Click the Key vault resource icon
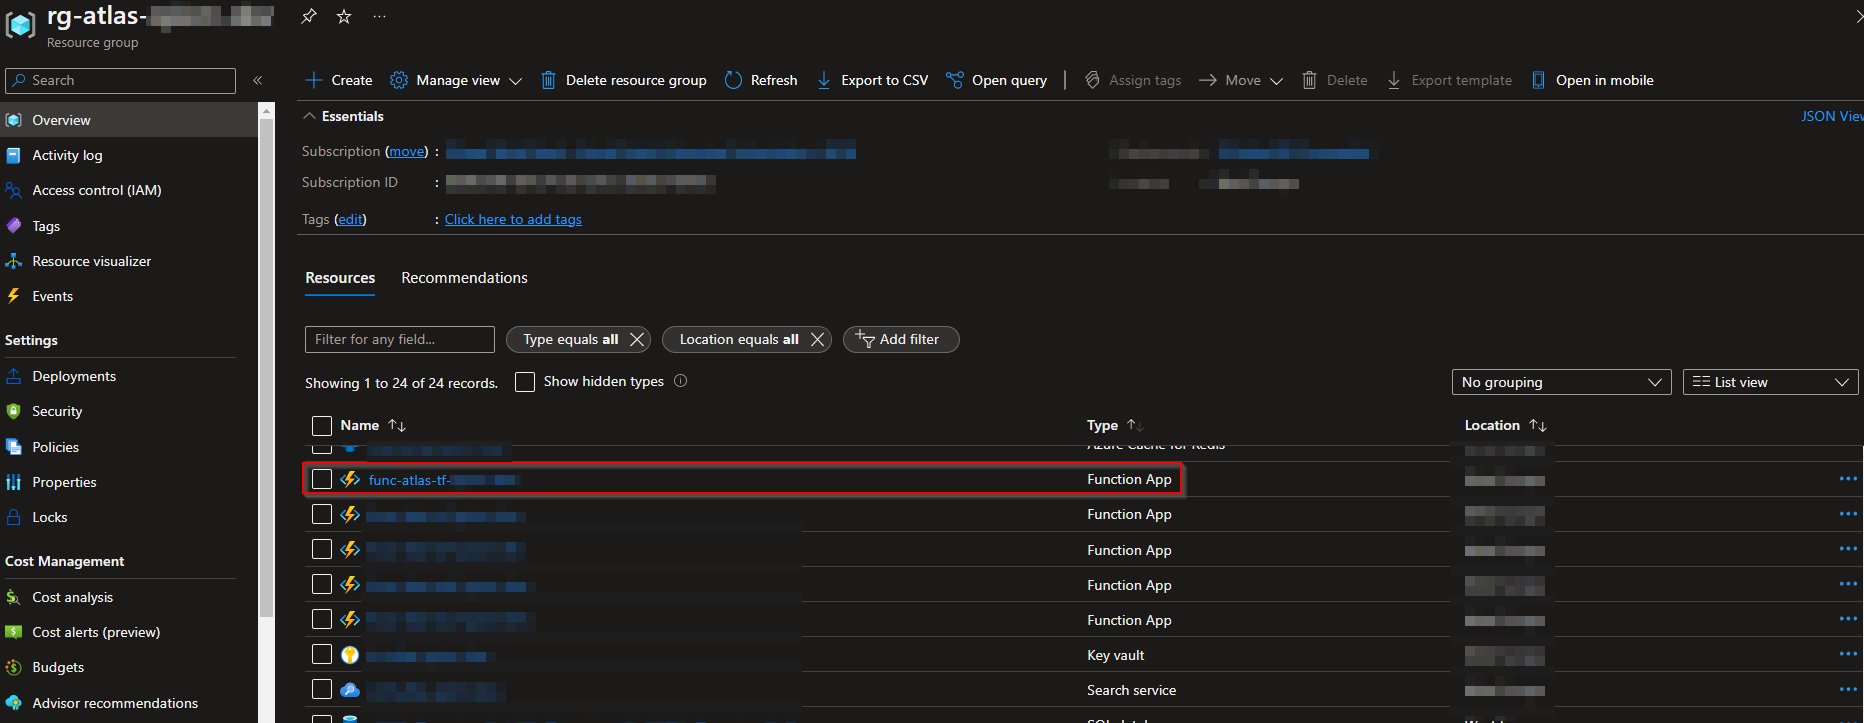This screenshot has height=723, width=1864. click(x=350, y=655)
